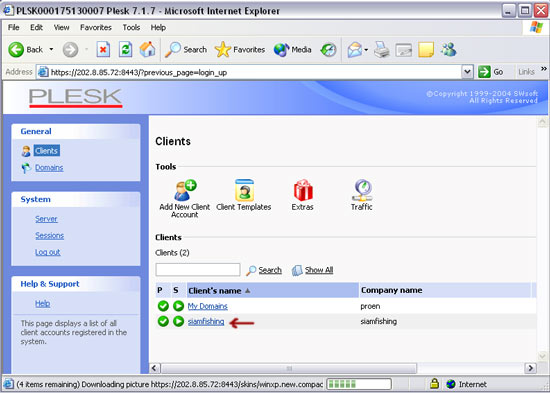Sort by Client's name column header

273,290
